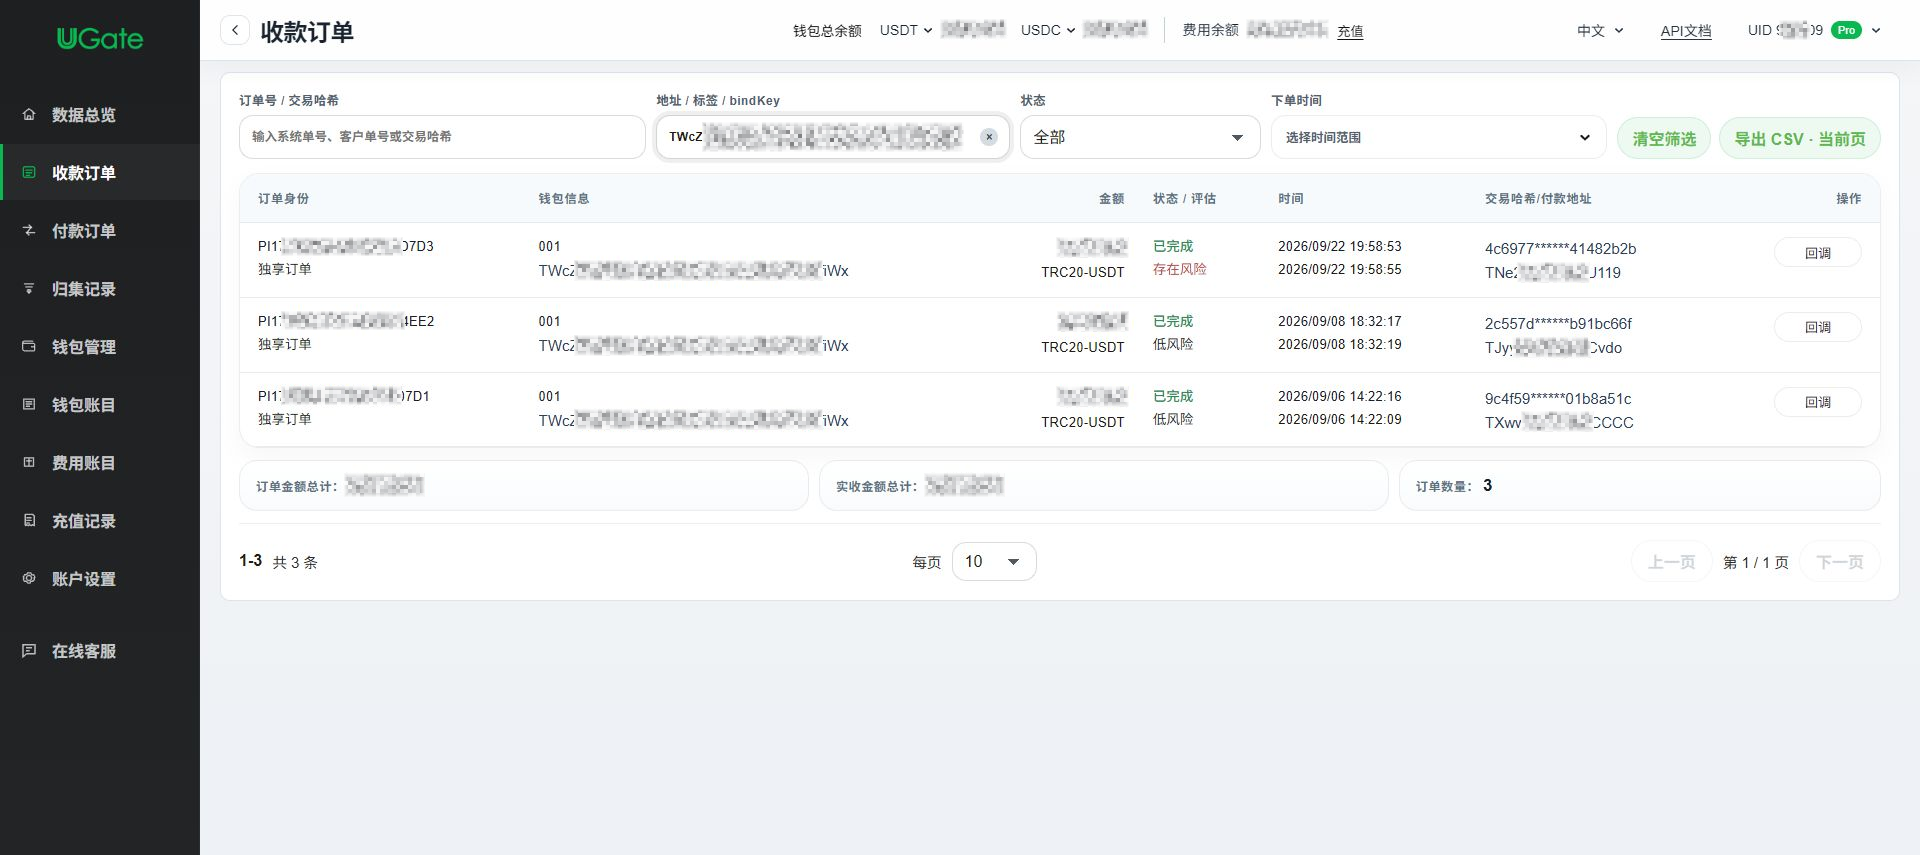
Task: Click the 上一页 previous page button
Action: coord(1672,562)
